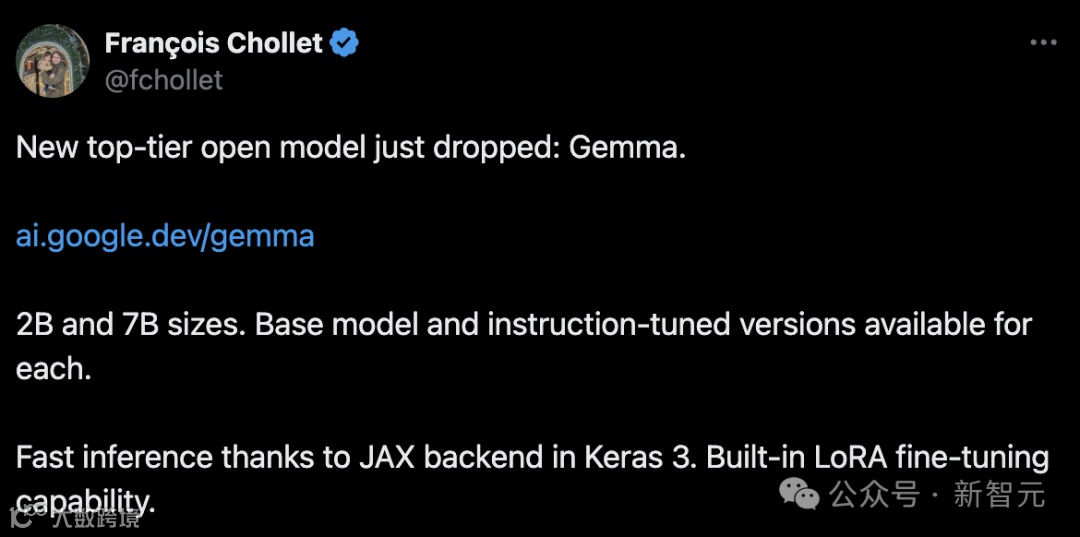Follow the ai.google.dev/gemma link
This screenshot has height=537, width=1080.
click(x=165, y=237)
